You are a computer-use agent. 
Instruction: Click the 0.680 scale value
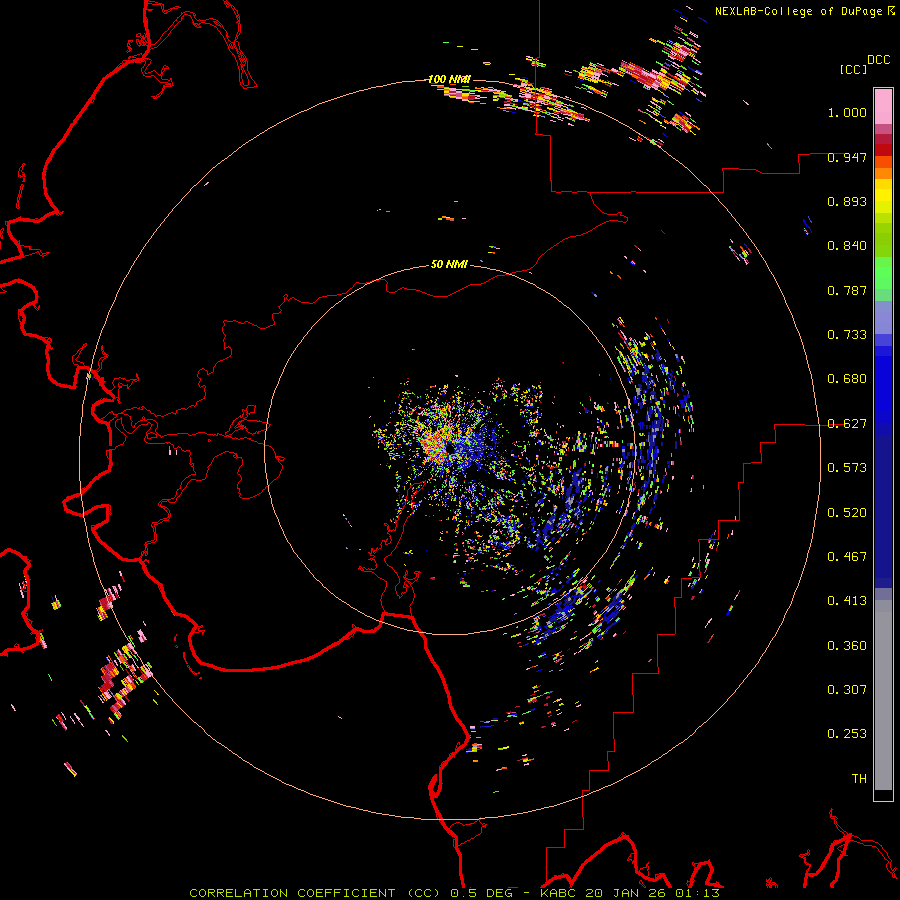coord(847,379)
